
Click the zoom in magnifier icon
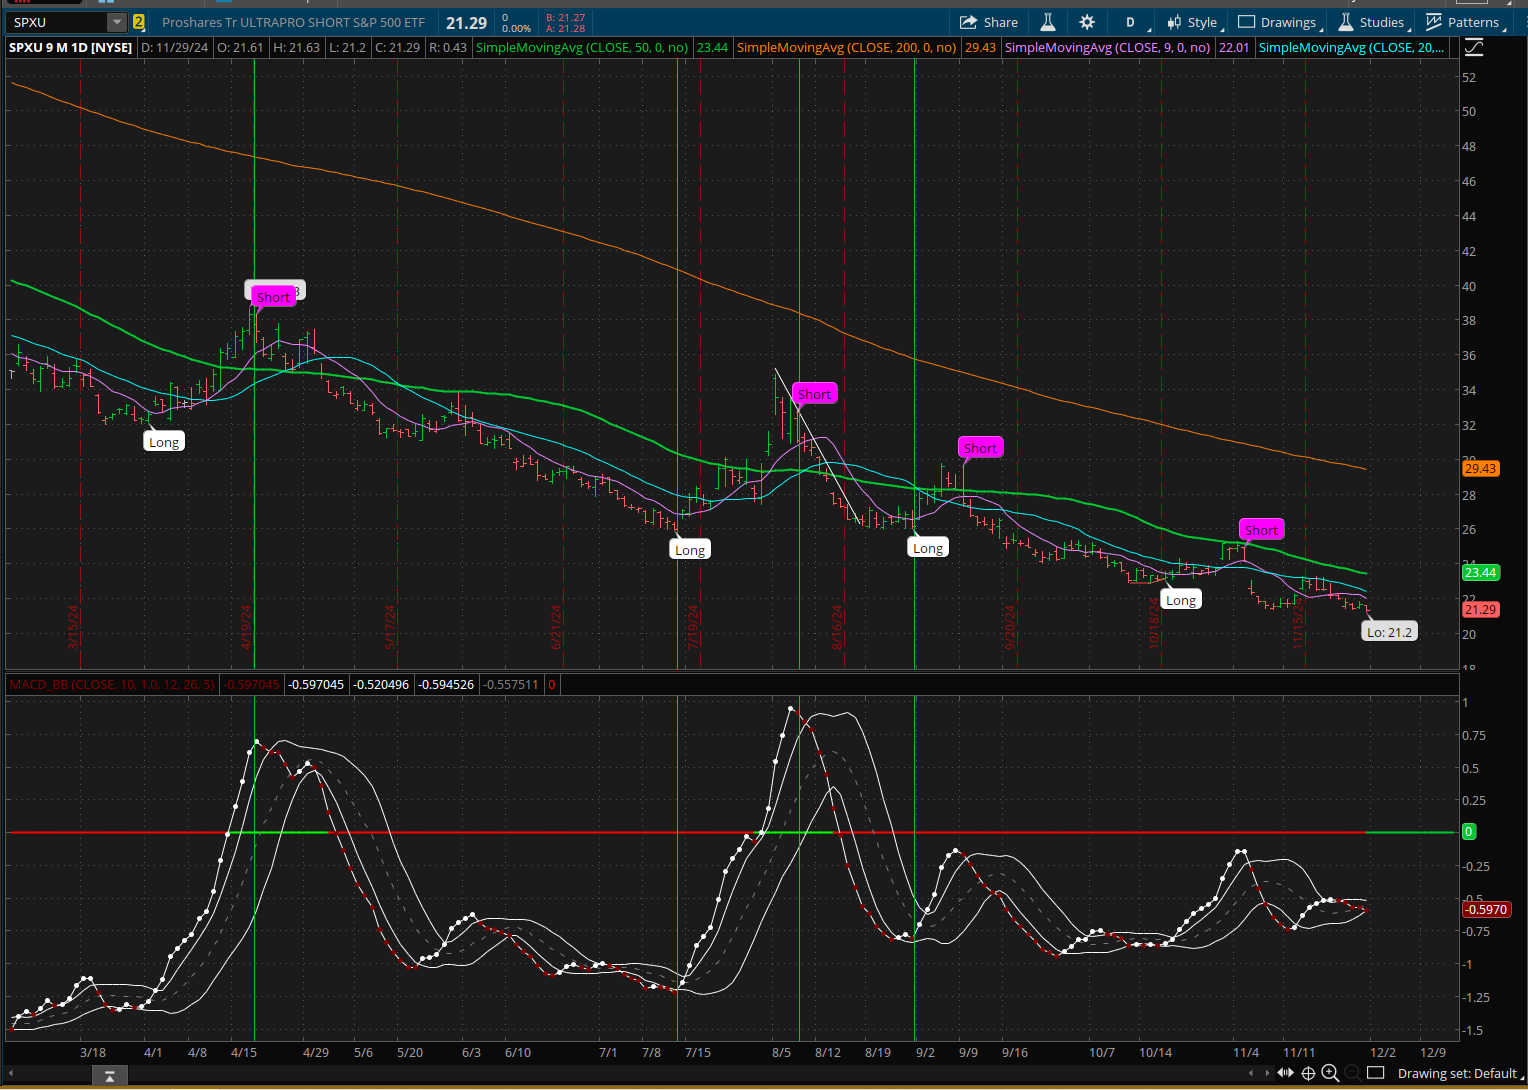[1330, 1073]
